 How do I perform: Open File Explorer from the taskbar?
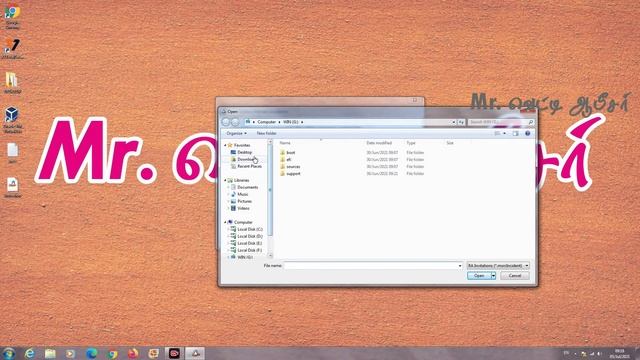pos(50,353)
